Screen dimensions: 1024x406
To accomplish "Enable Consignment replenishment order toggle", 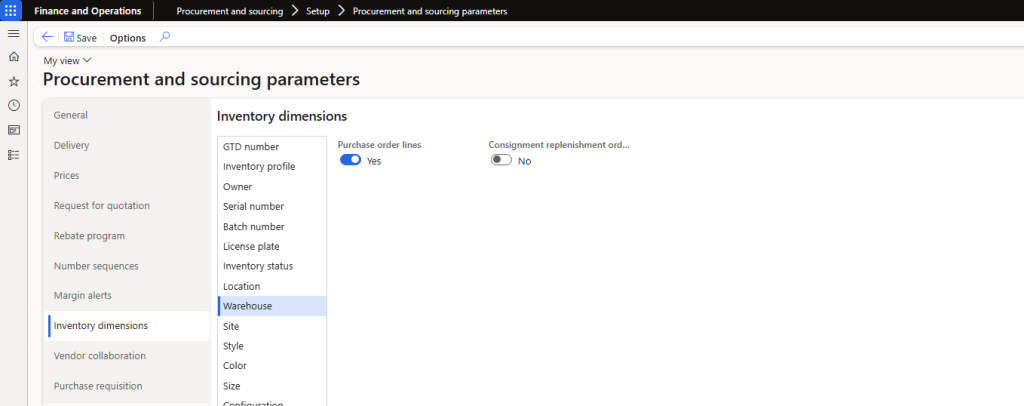I will click(x=501, y=160).
